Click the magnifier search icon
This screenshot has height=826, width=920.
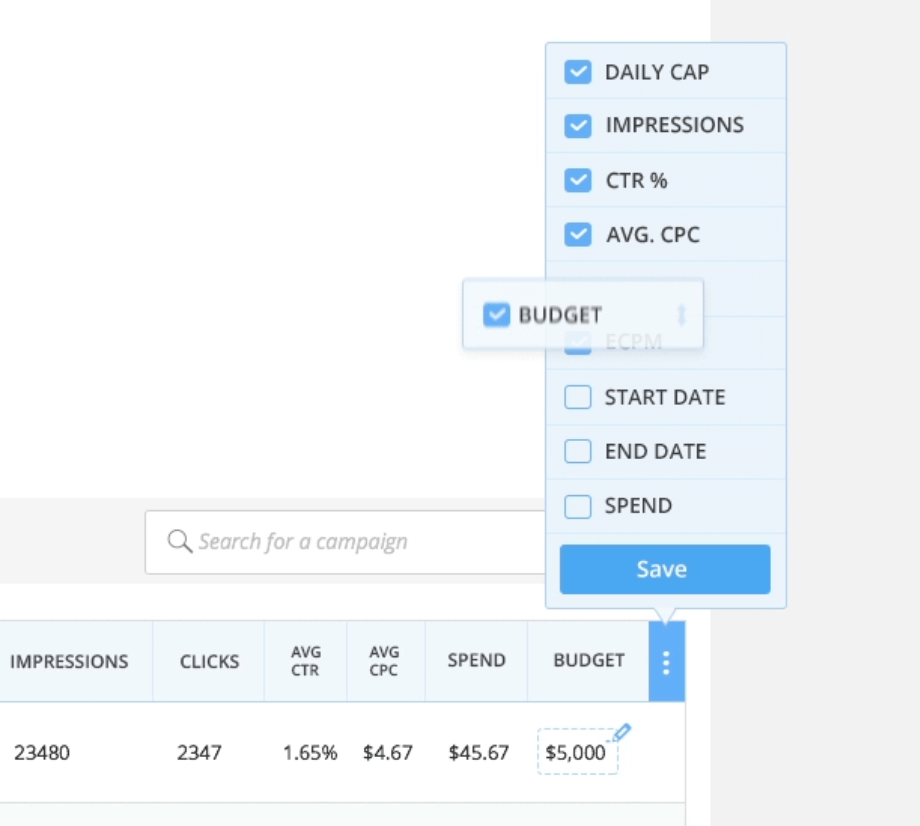pyautogui.click(x=180, y=541)
